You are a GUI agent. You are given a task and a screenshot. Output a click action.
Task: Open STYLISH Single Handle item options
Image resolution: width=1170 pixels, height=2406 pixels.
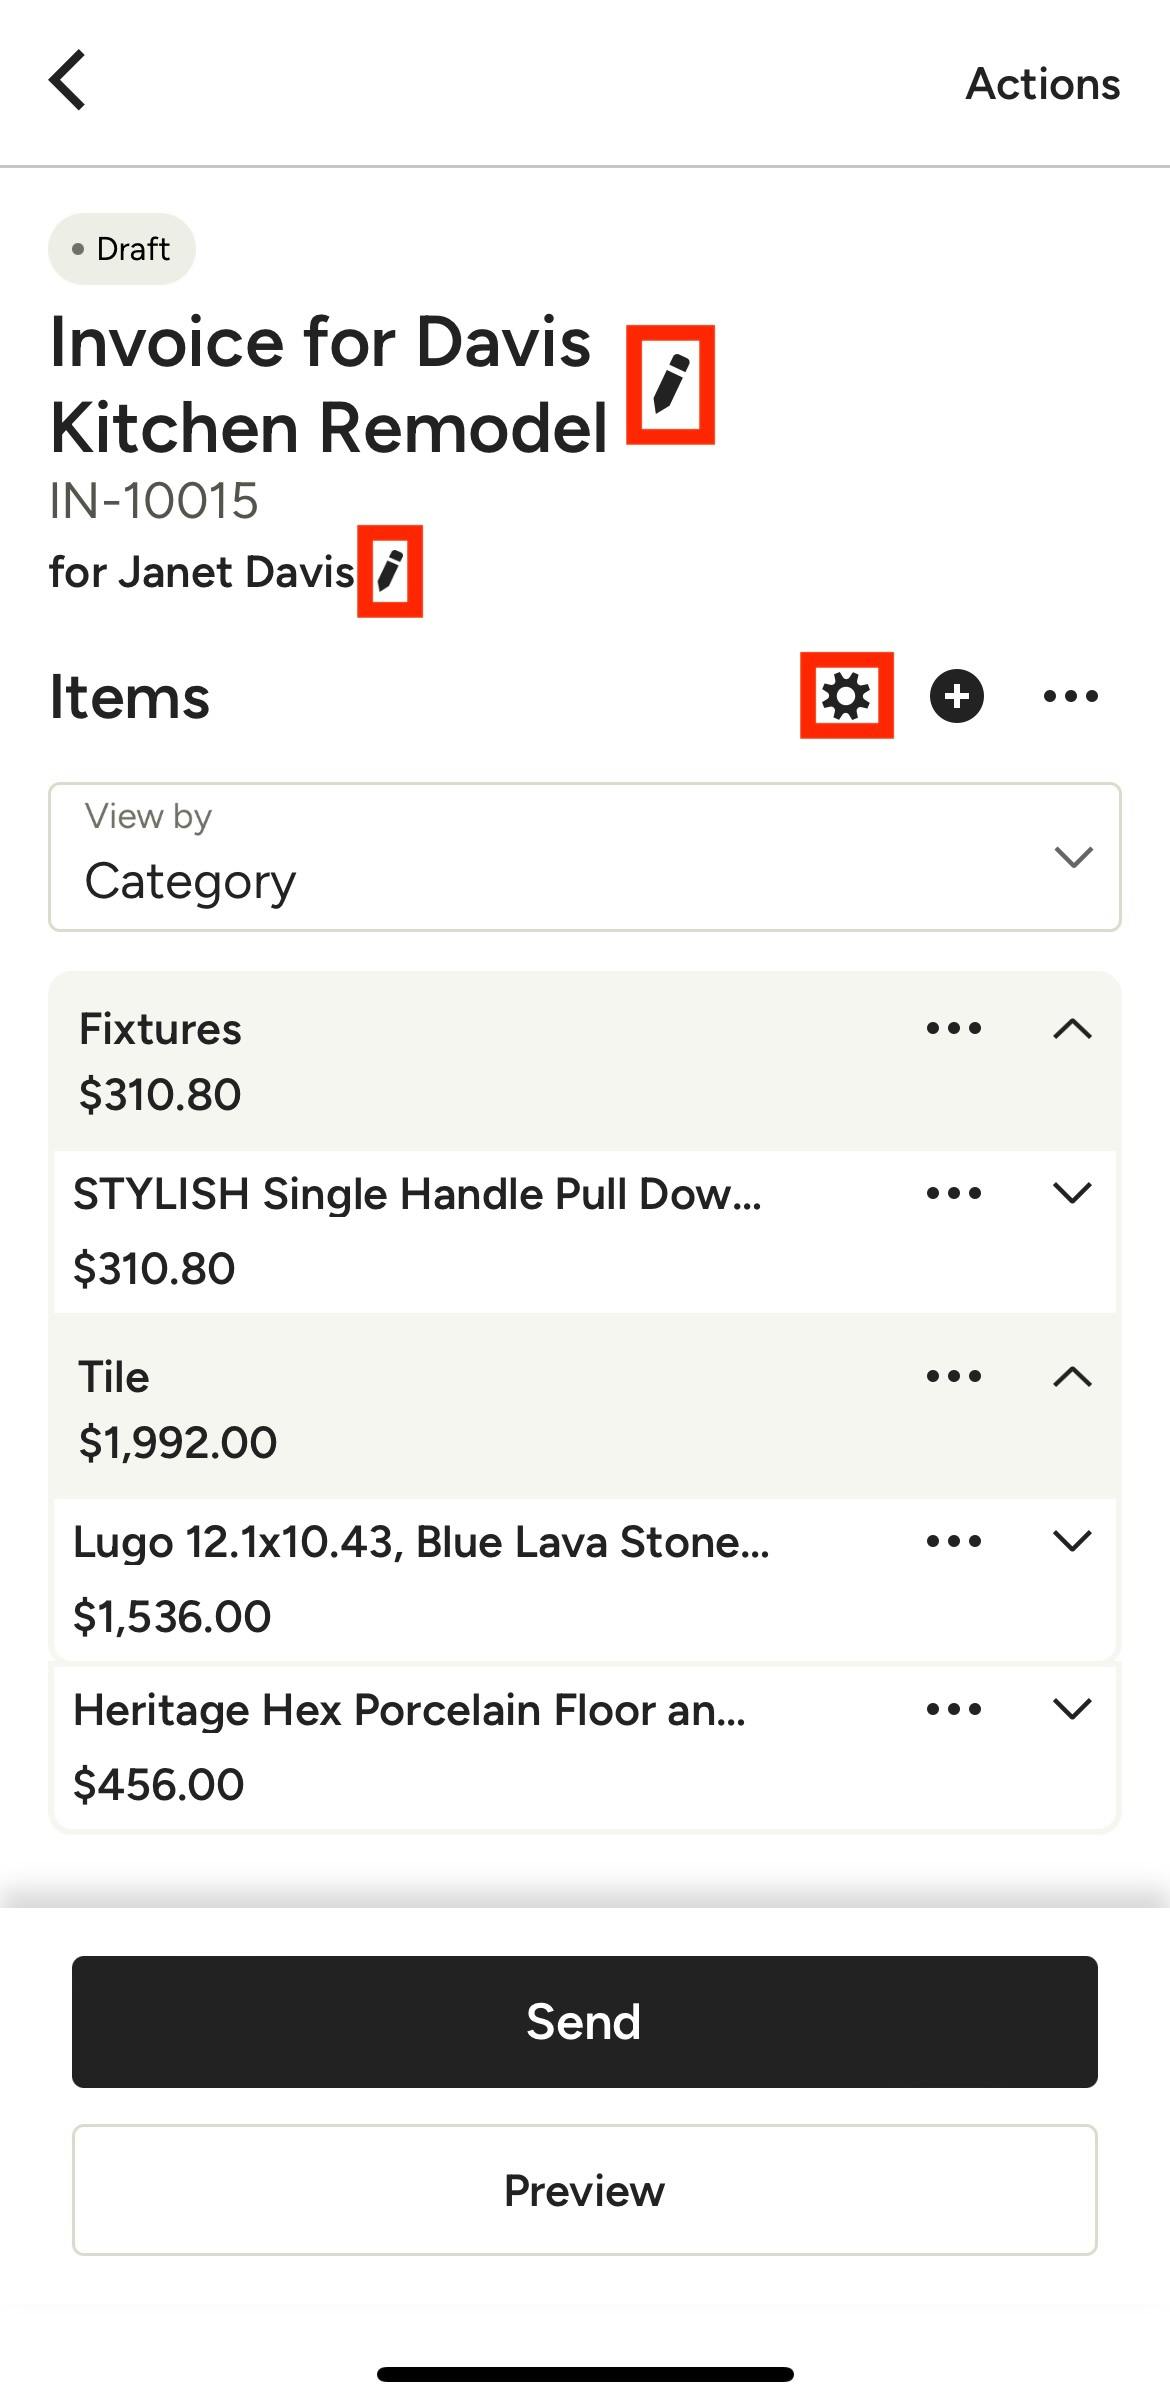click(x=954, y=1193)
